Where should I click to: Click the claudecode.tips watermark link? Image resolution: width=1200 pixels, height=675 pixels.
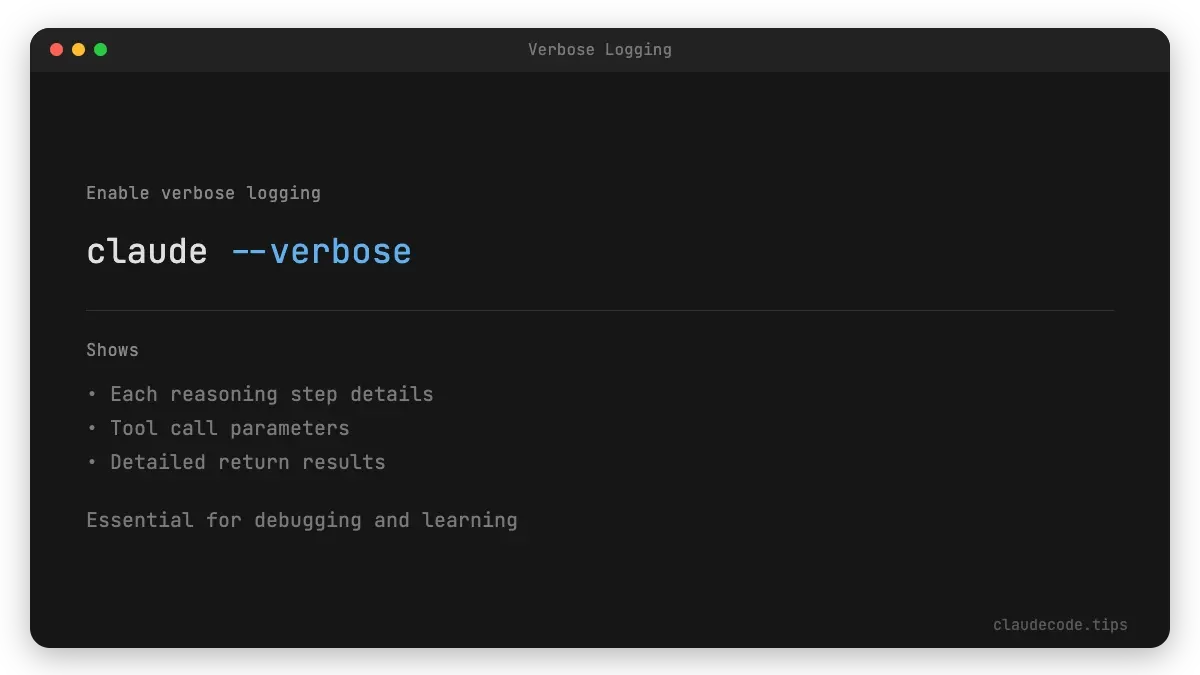(x=1060, y=624)
